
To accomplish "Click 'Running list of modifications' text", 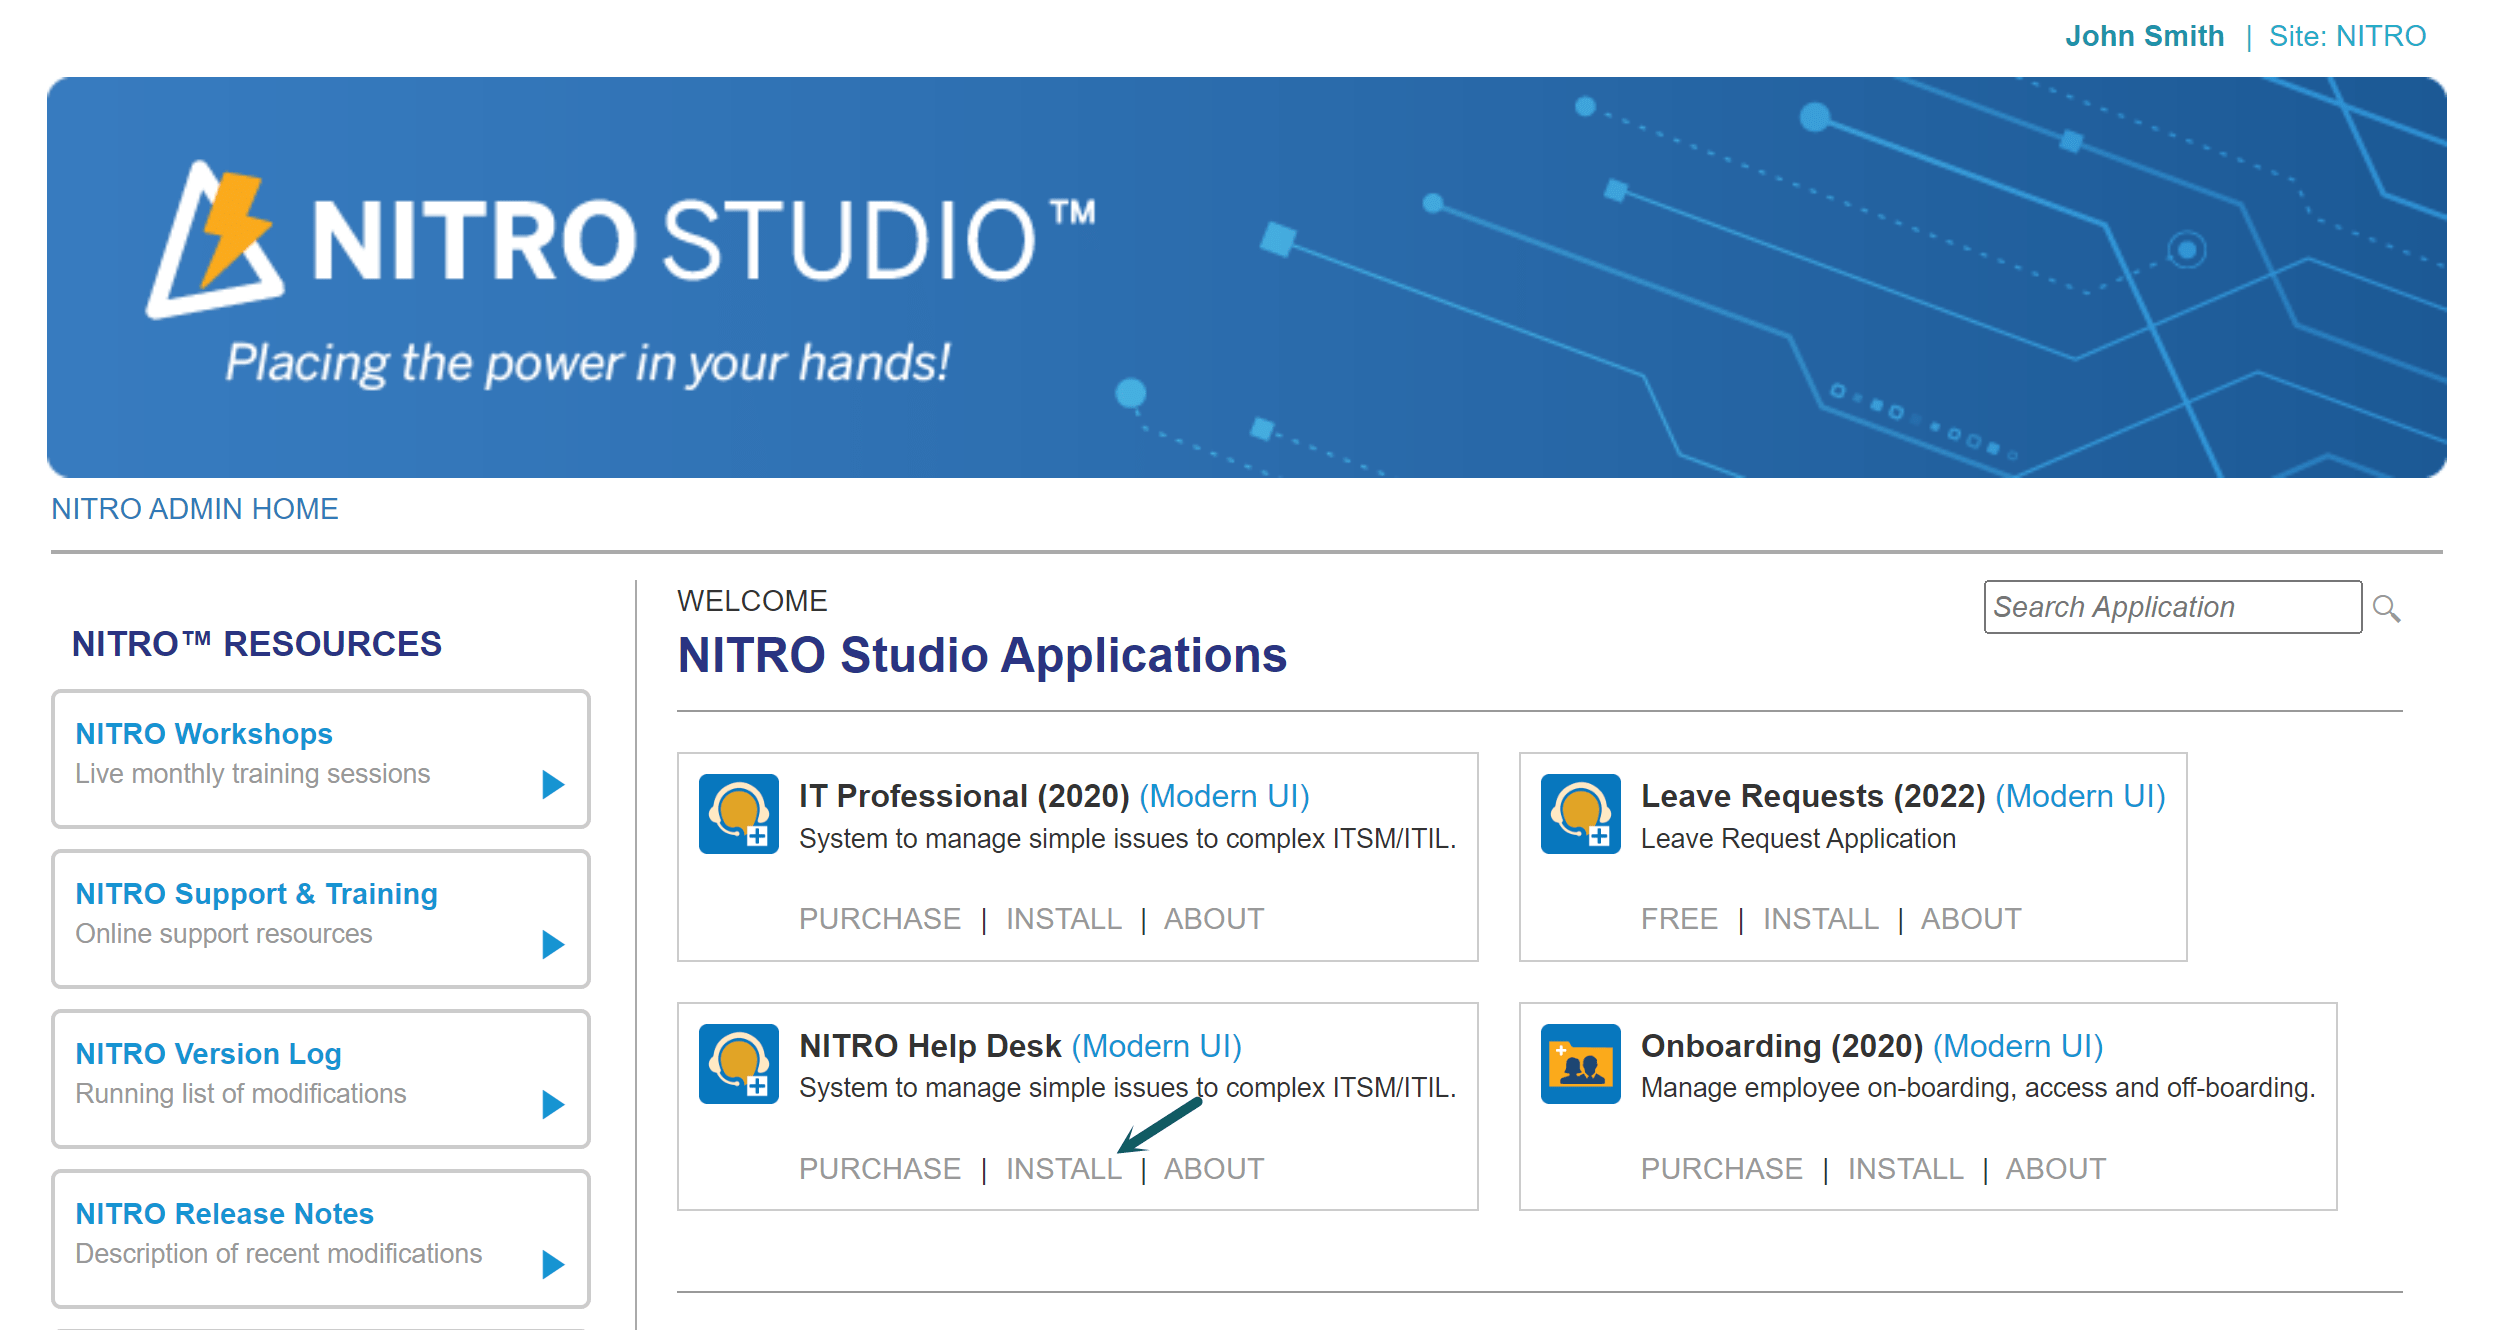I will [241, 1094].
